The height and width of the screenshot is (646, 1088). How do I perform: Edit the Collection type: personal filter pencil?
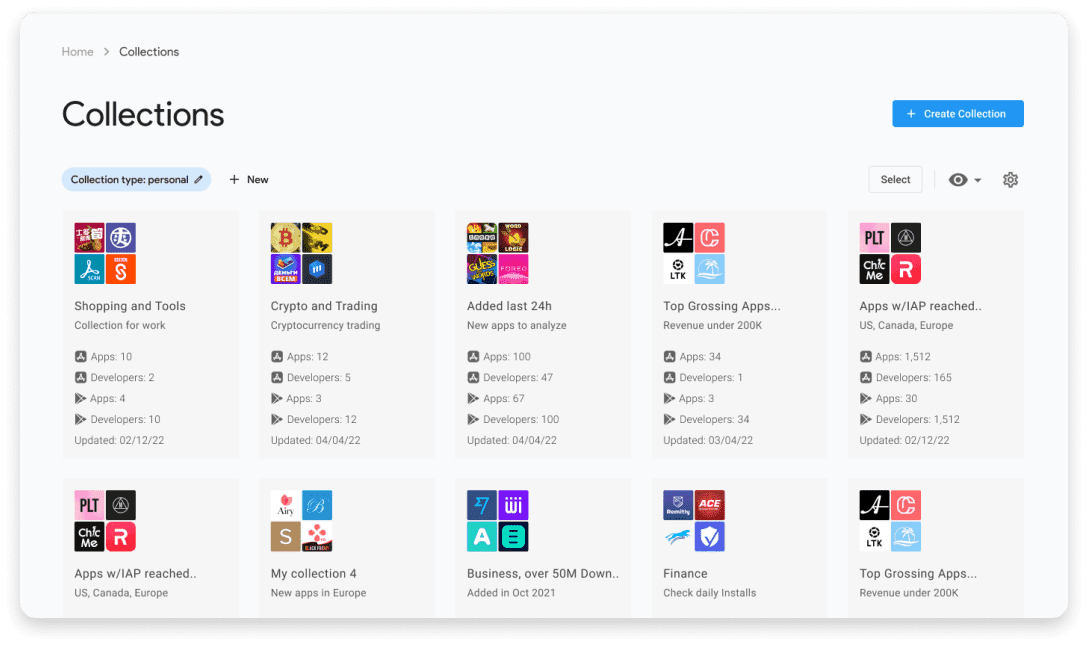(199, 180)
